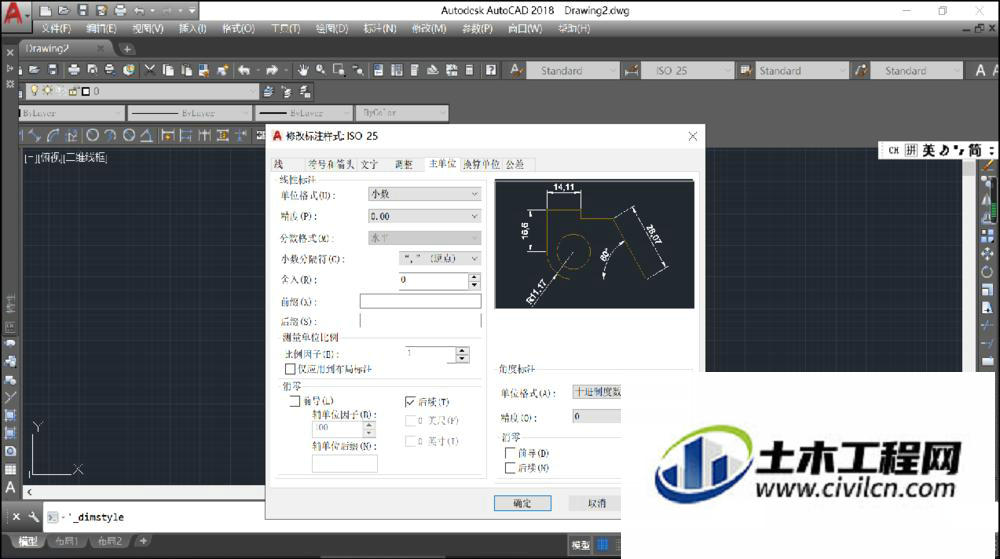Open the ByLayer lineweight dropdown
The image size is (1000, 559).
pos(304,113)
